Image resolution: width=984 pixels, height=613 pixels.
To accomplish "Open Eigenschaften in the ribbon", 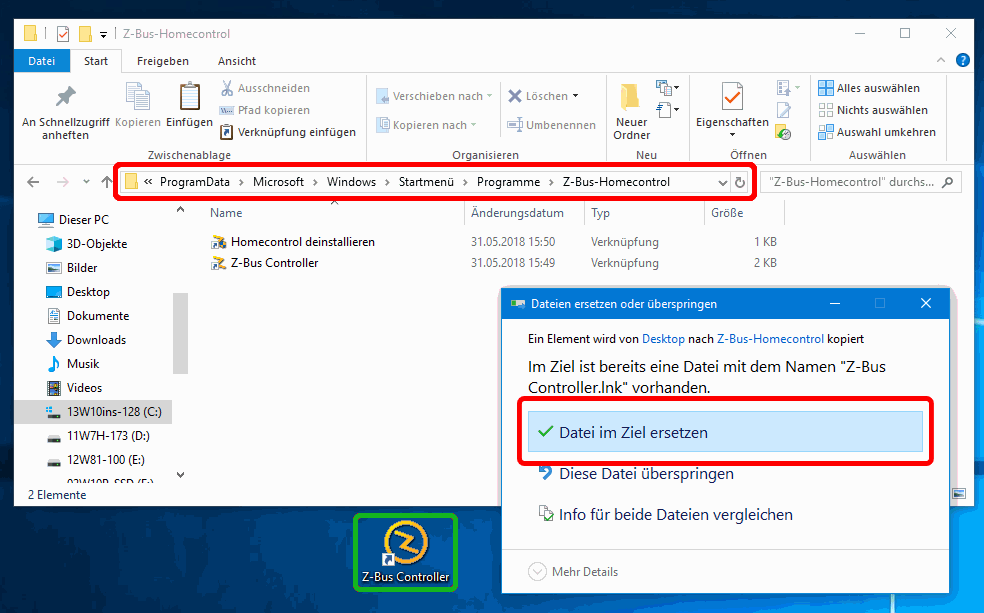I will [732, 97].
